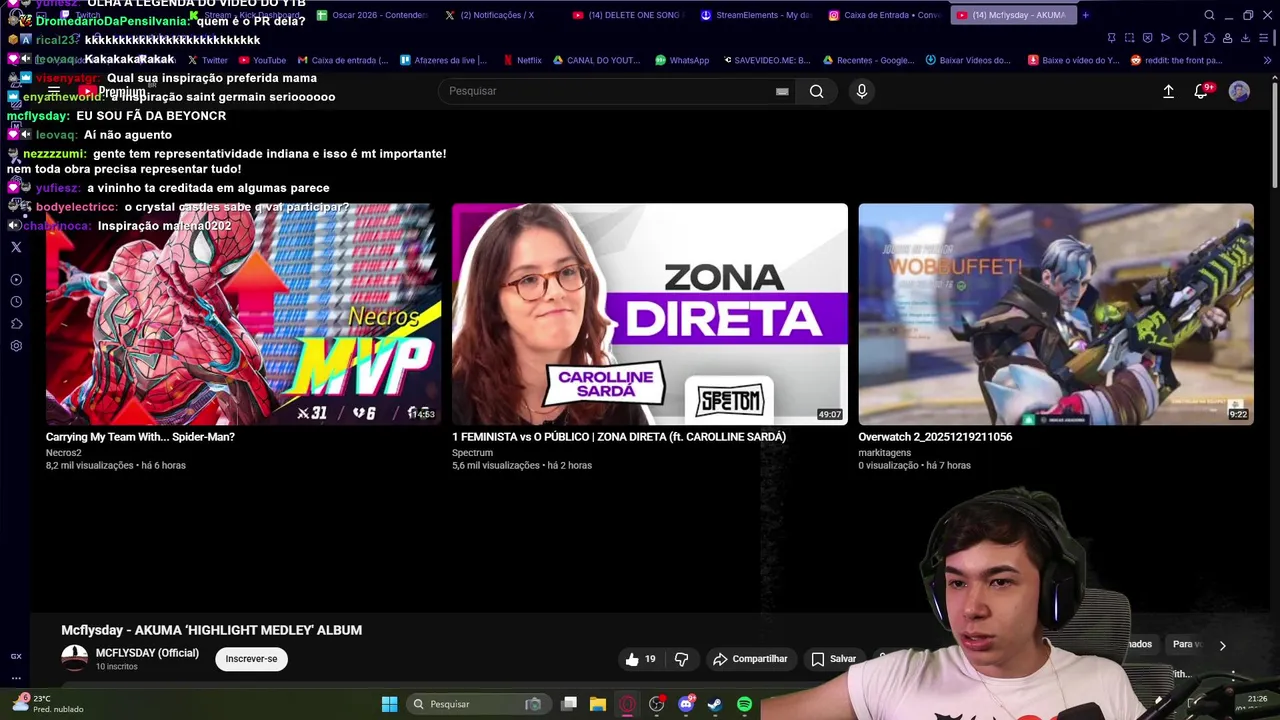This screenshot has height=720, width=1280.
Task: Click the on-screen keyboard icon in search box
Action: pyautogui.click(x=782, y=91)
